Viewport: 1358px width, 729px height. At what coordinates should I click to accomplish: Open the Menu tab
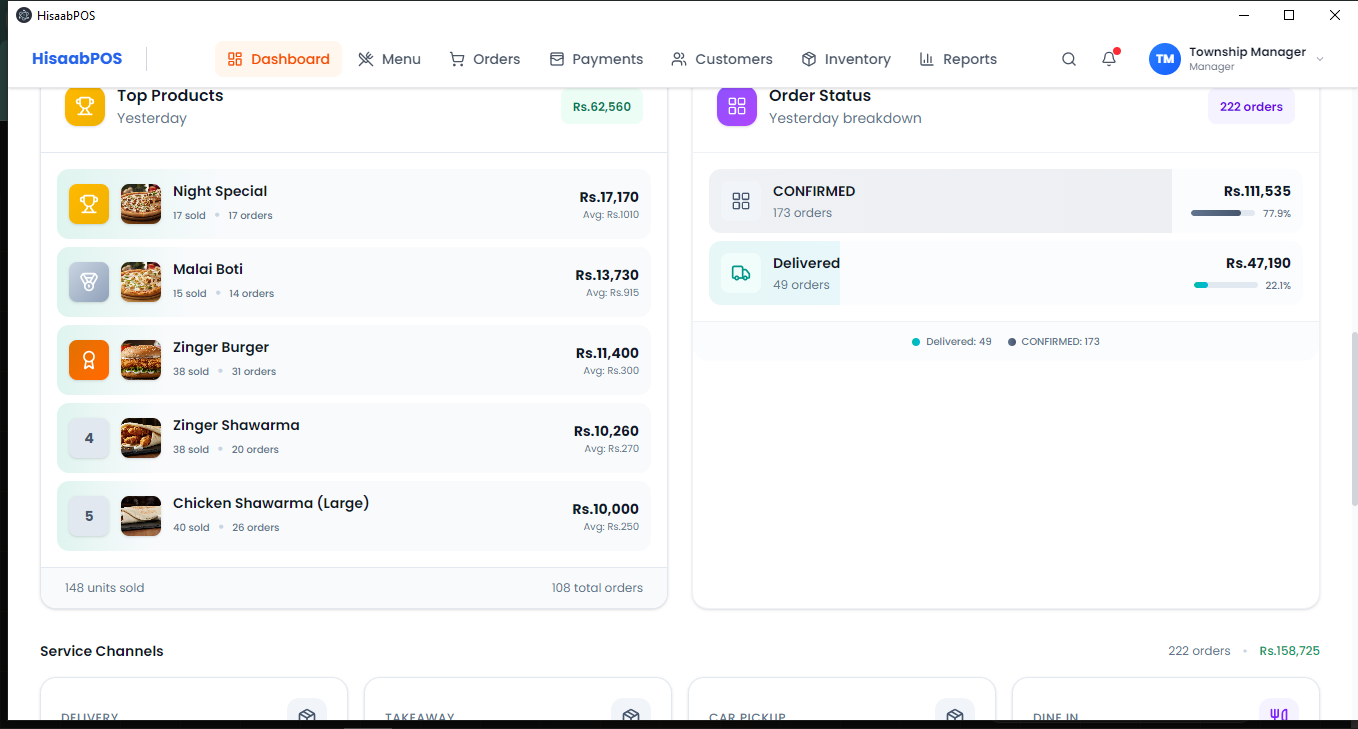[389, 59]
